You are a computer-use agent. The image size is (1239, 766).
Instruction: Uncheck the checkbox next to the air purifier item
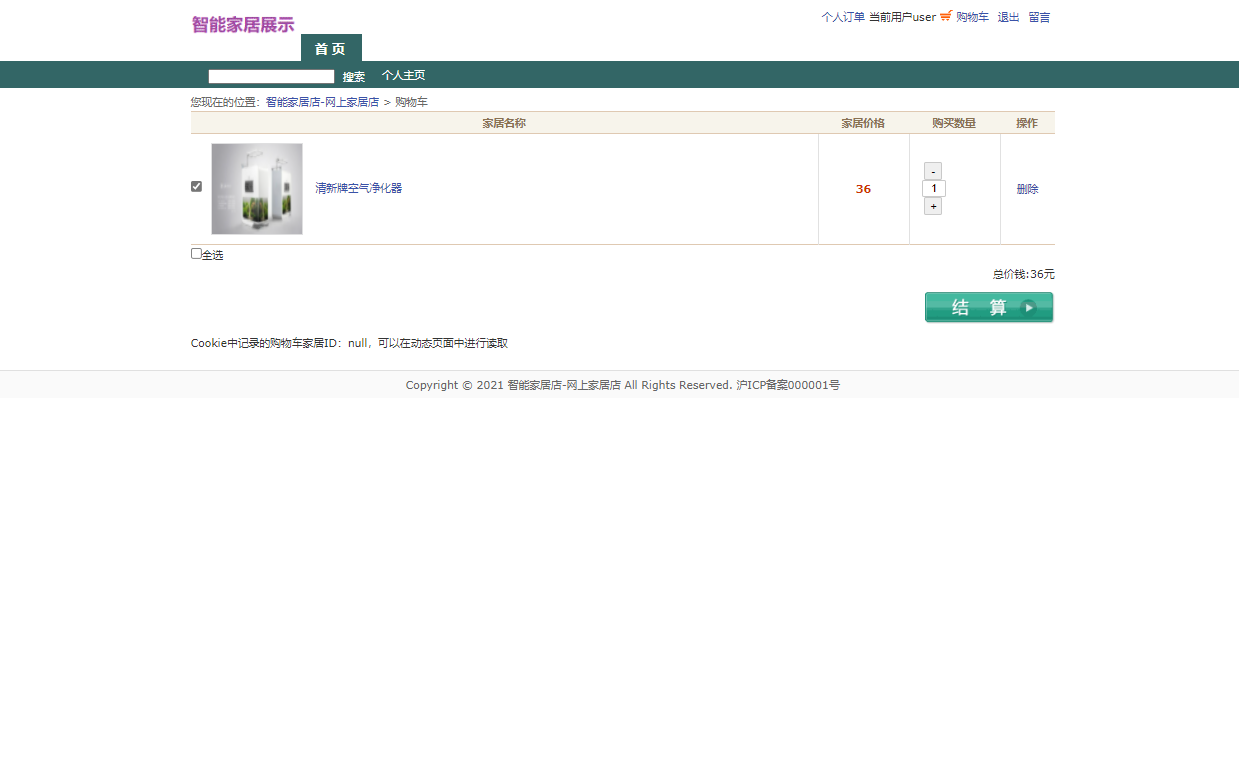pos(196,186)
